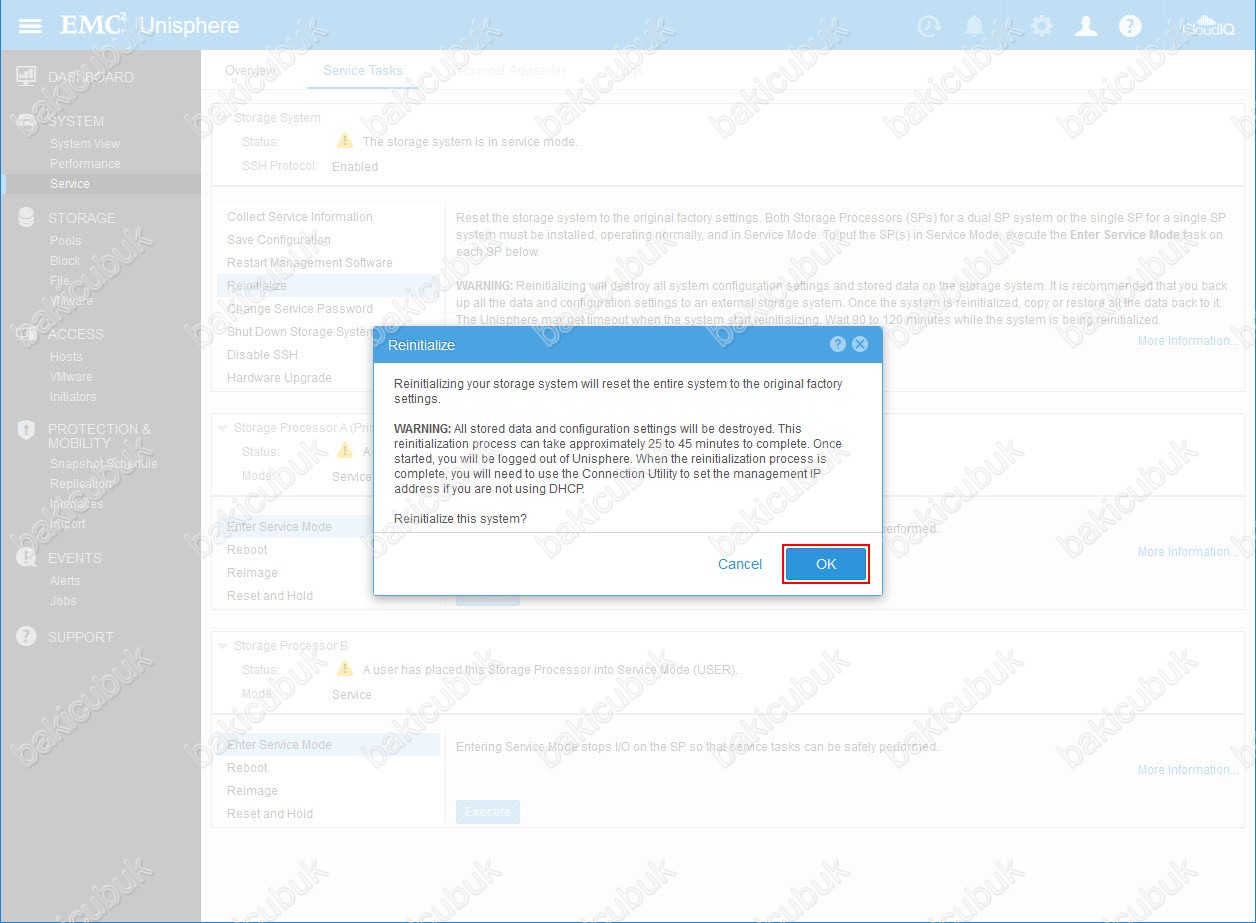This screenshot has width=1256, height=923.
Task: Open Replication in the sidebar
Action: point(81,484)
